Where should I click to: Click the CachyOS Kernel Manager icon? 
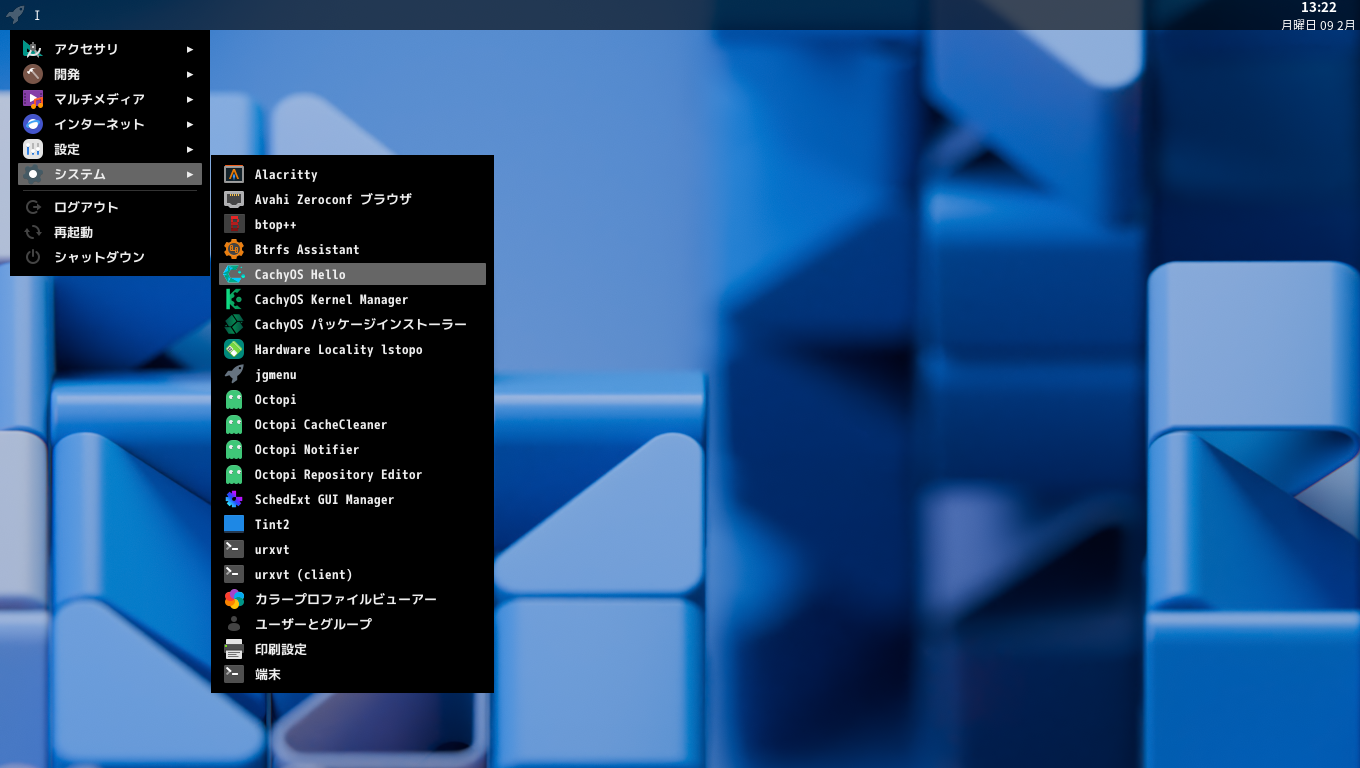click(234, 299)
